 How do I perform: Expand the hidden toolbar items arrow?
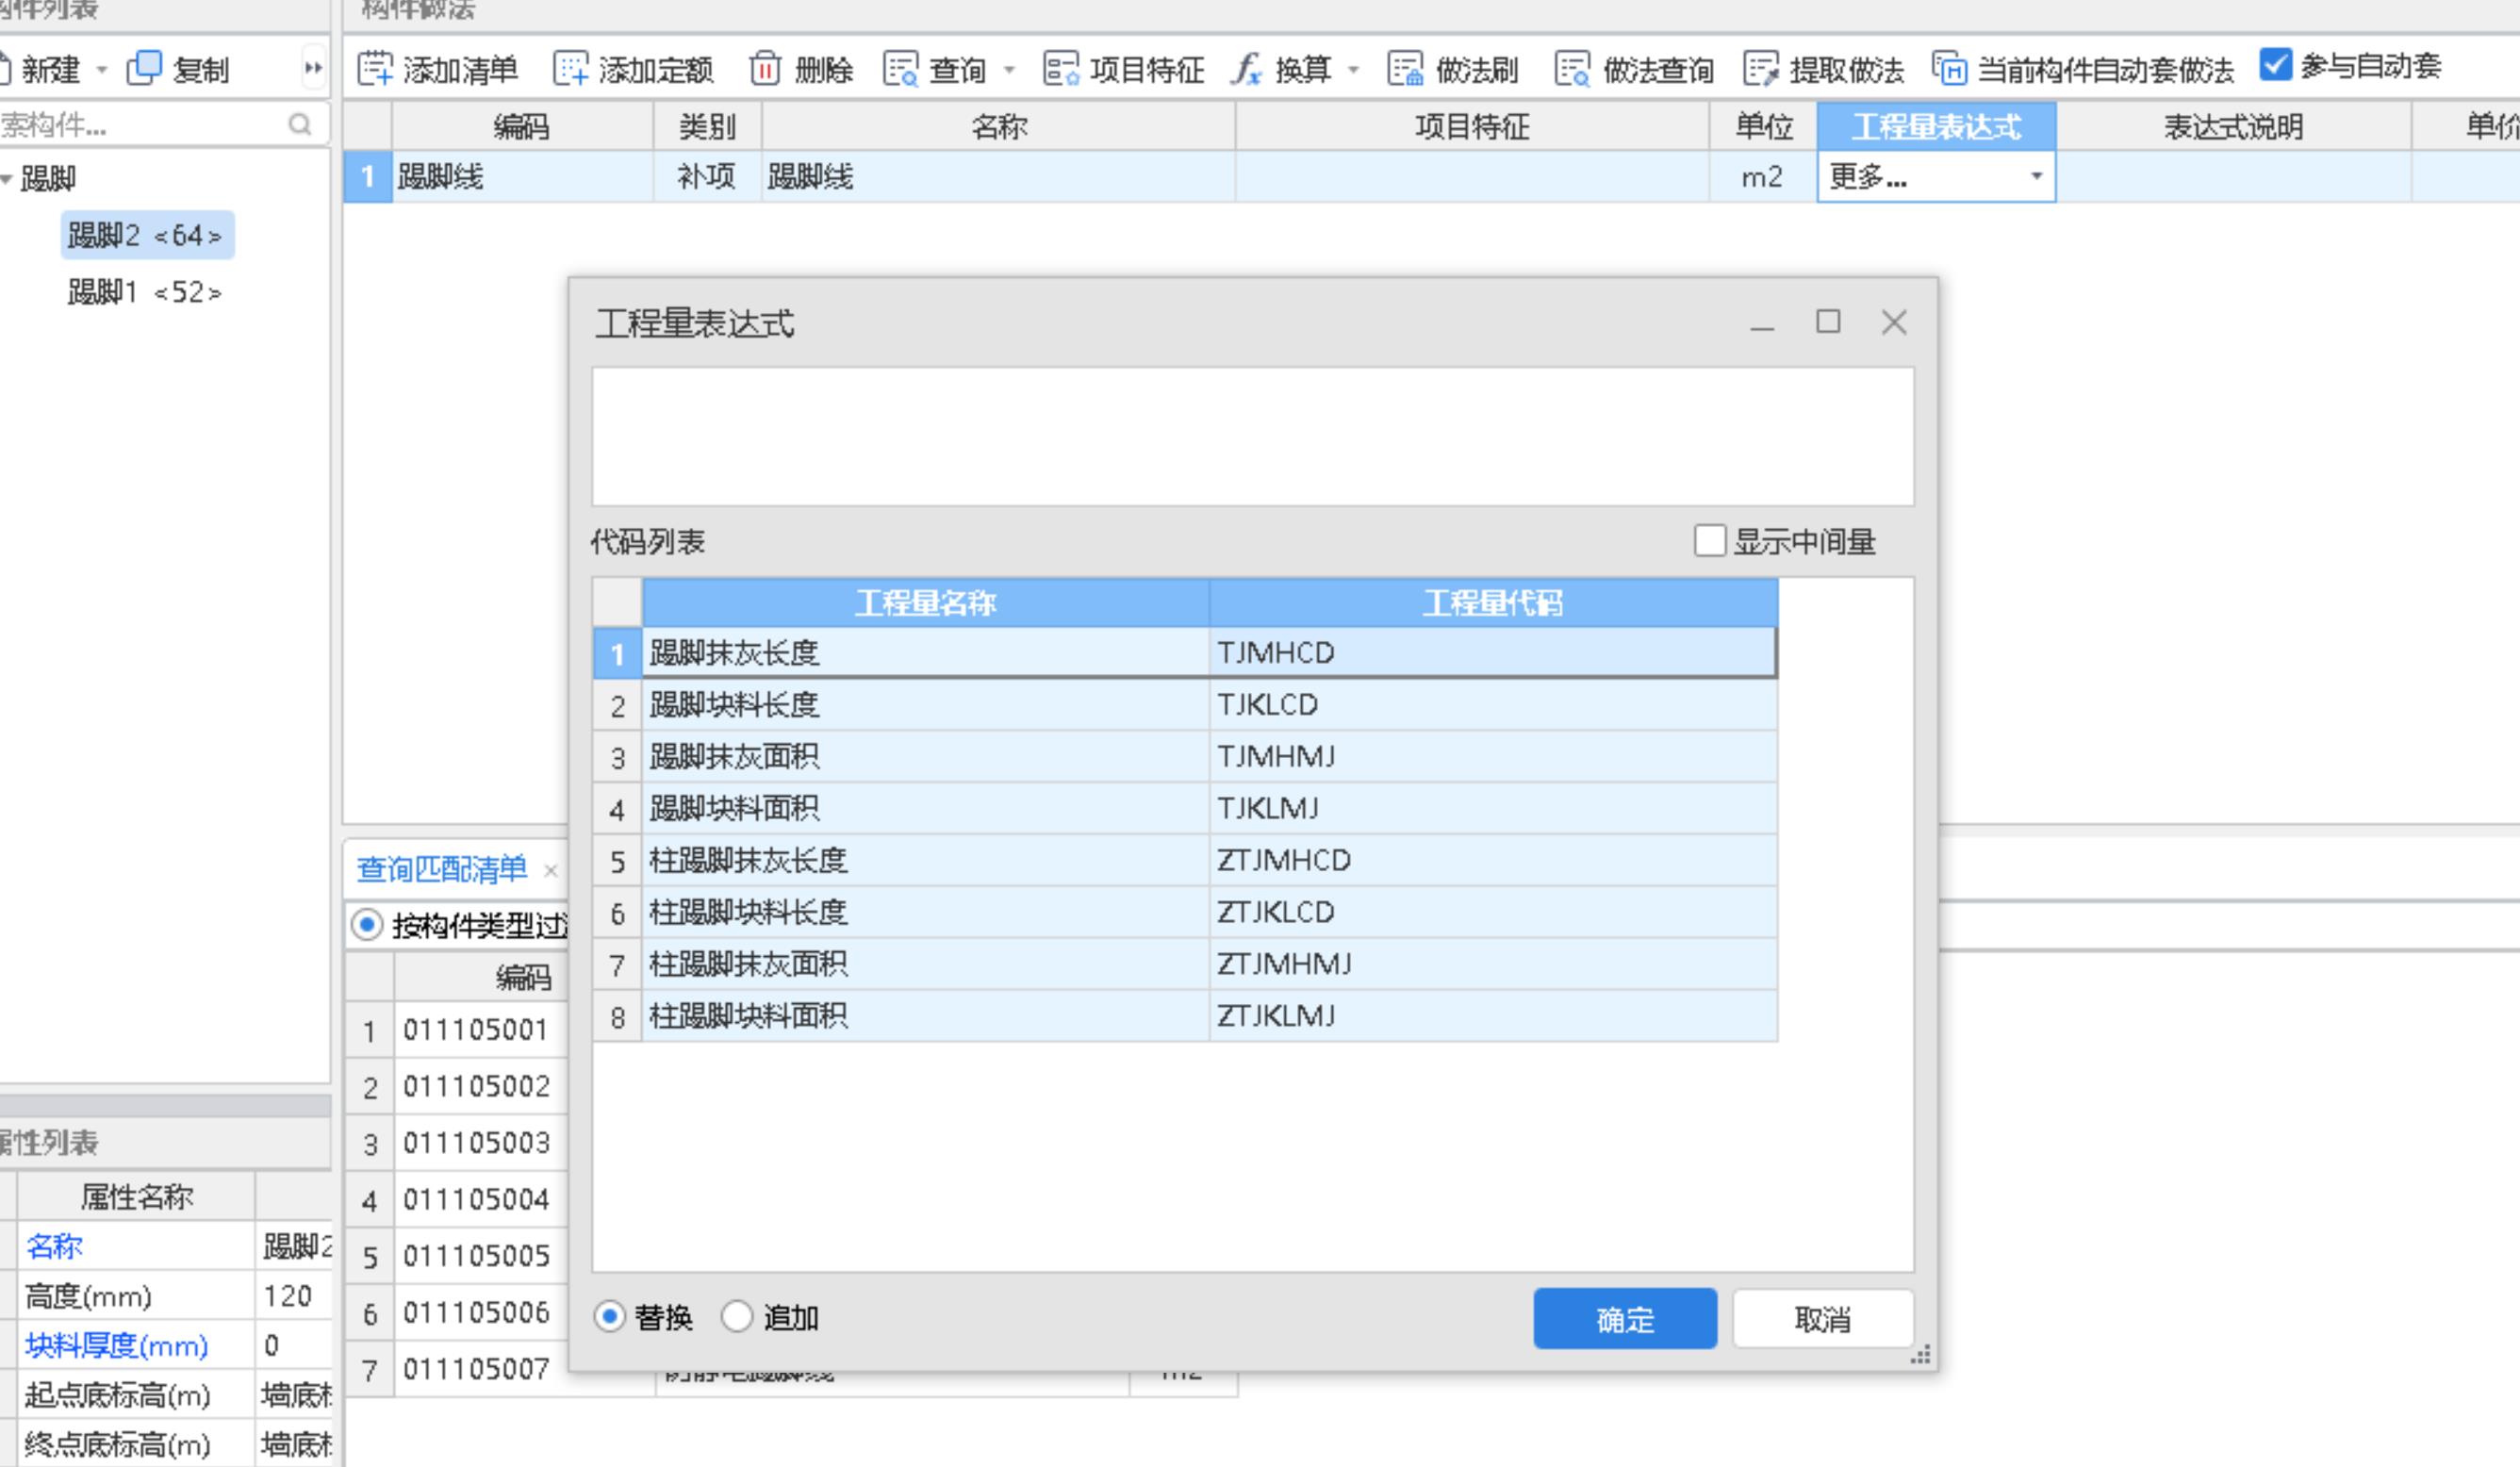(x=313, y=69)
